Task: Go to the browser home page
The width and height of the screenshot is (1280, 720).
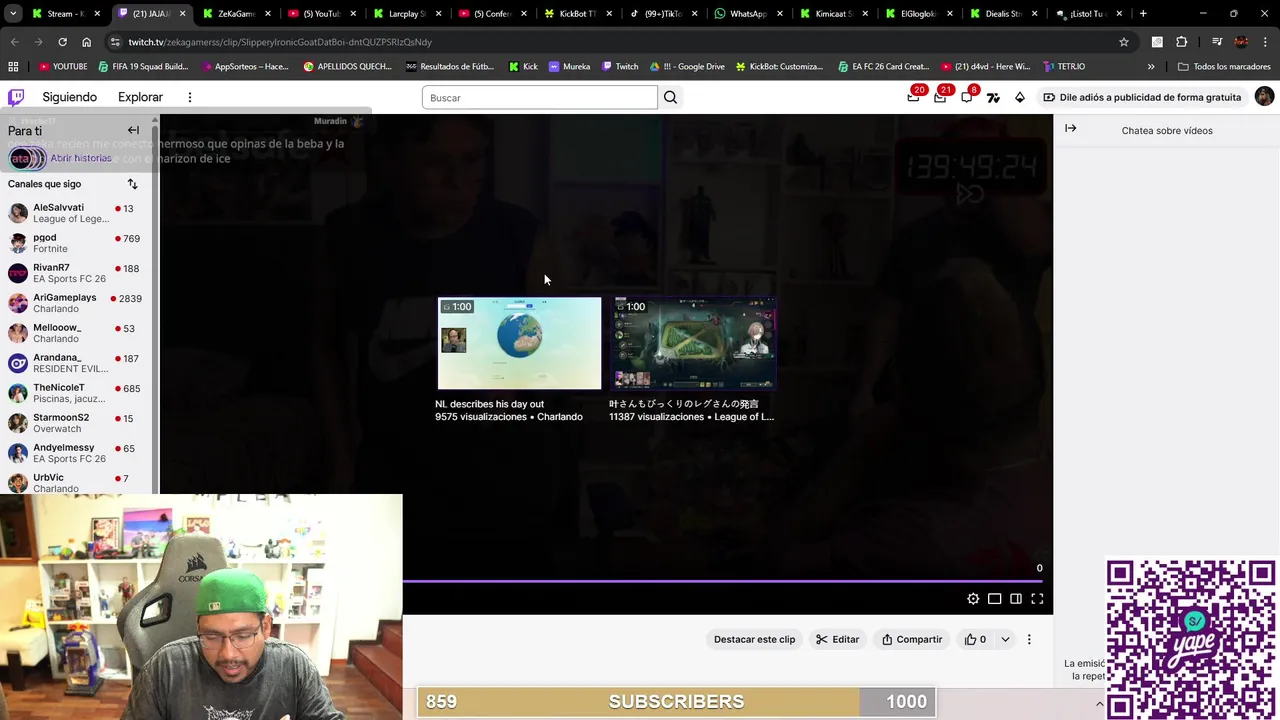Action: click(x=86, y=42)
